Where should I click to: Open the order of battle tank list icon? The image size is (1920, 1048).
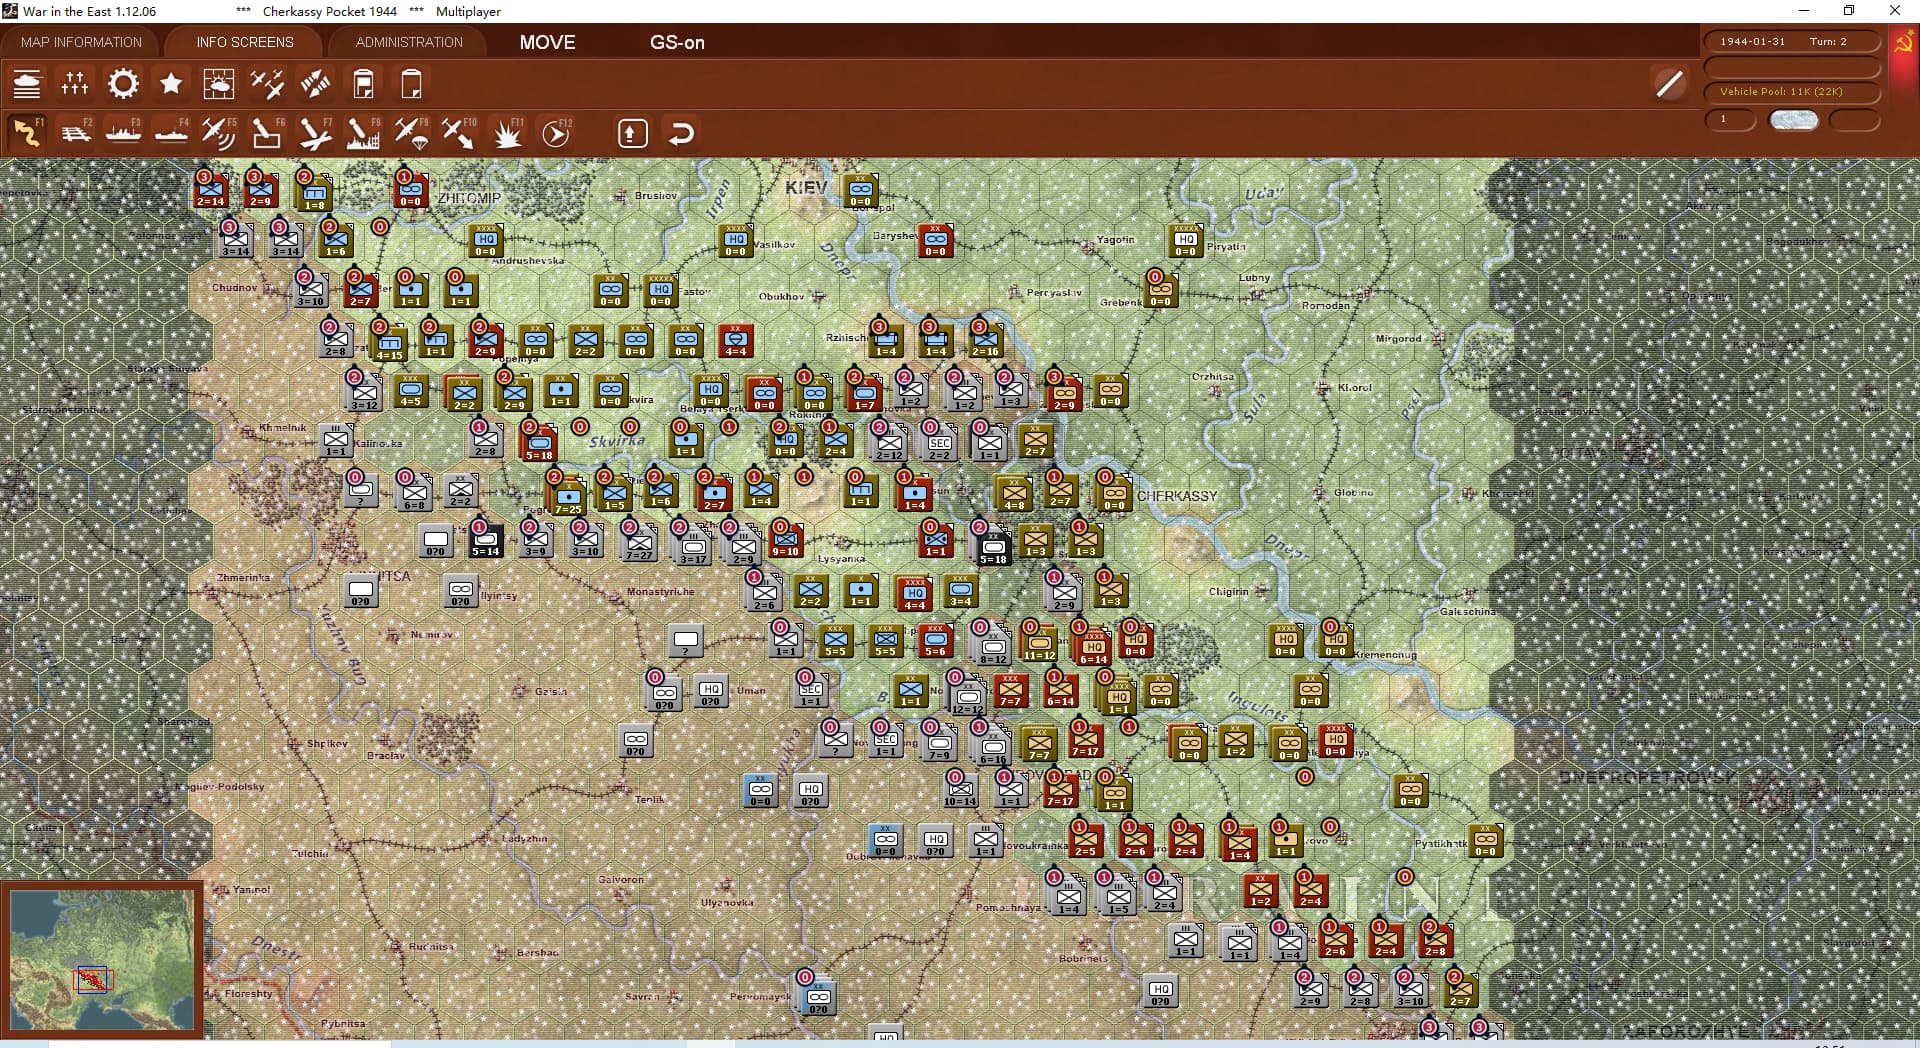coord(27,84)
